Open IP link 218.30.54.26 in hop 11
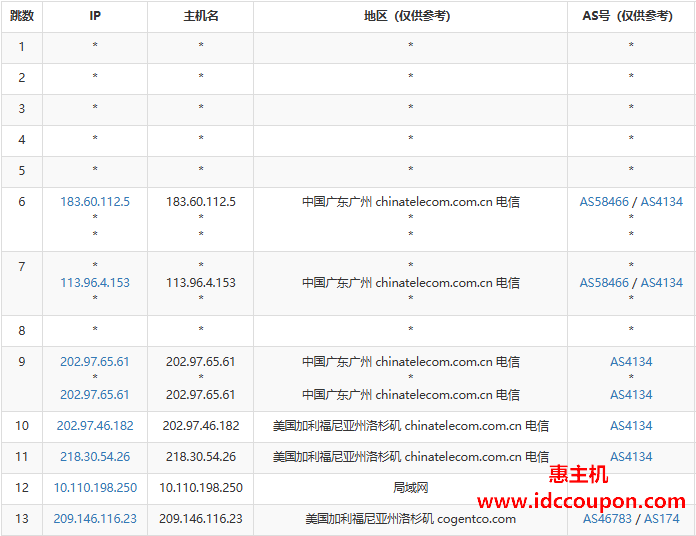Viewport: 696px width, 536px height. [x=95, y=457]
